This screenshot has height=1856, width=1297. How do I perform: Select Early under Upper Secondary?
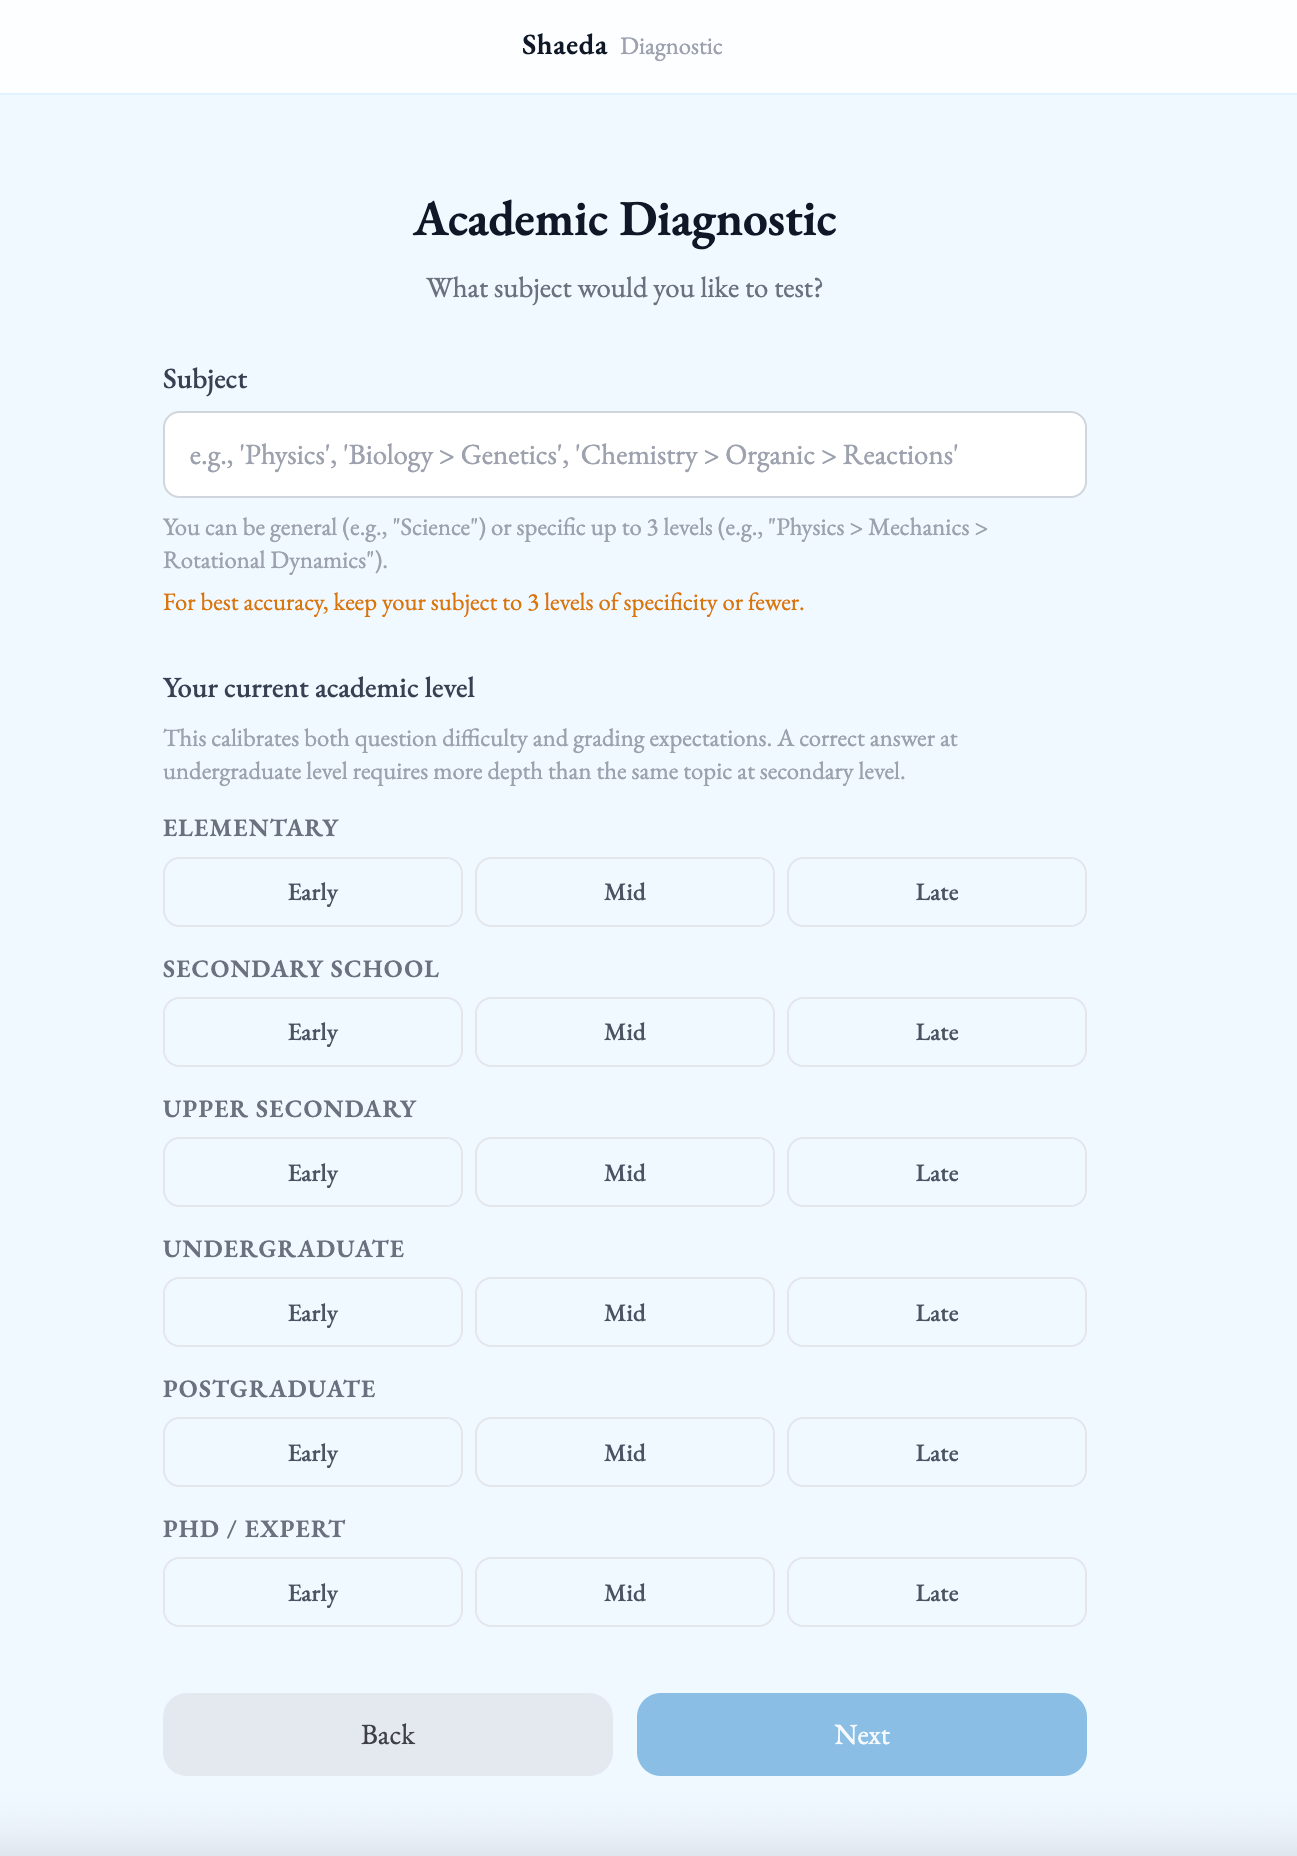312,1172
